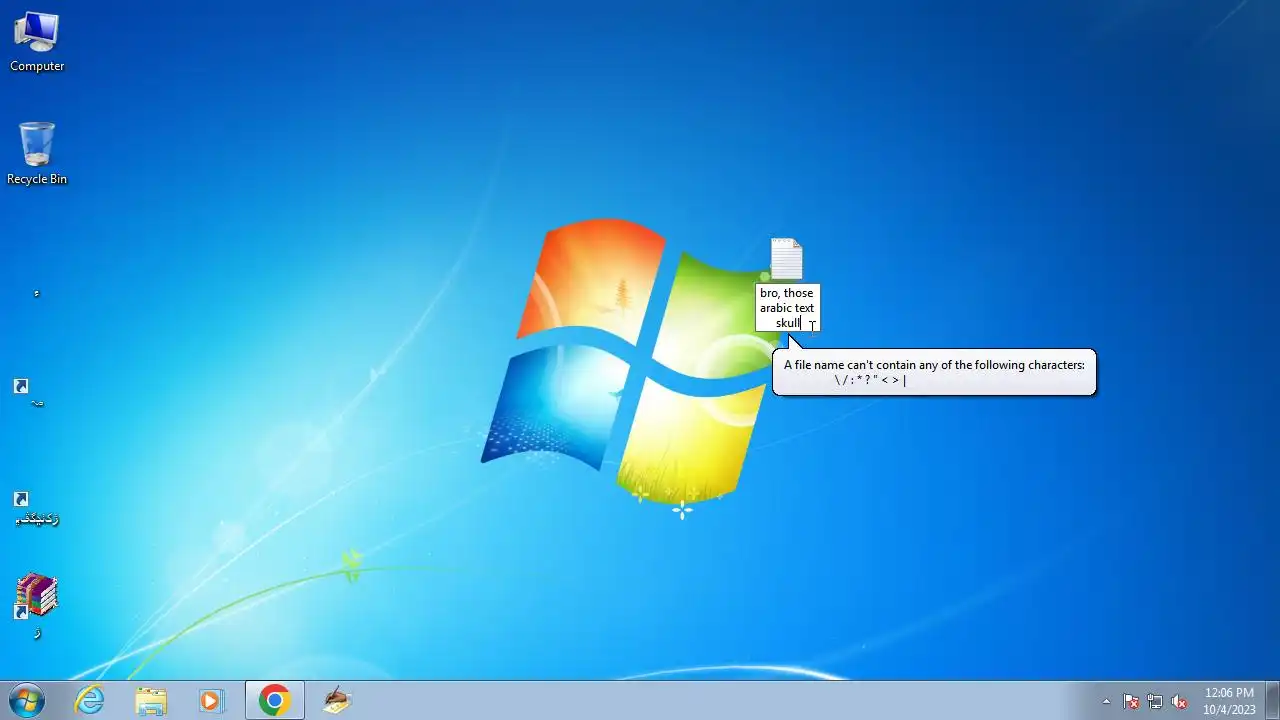This screenshot has width=1280, height=720.
Task: Select the text document file icon
Action: tap(786, 259)
